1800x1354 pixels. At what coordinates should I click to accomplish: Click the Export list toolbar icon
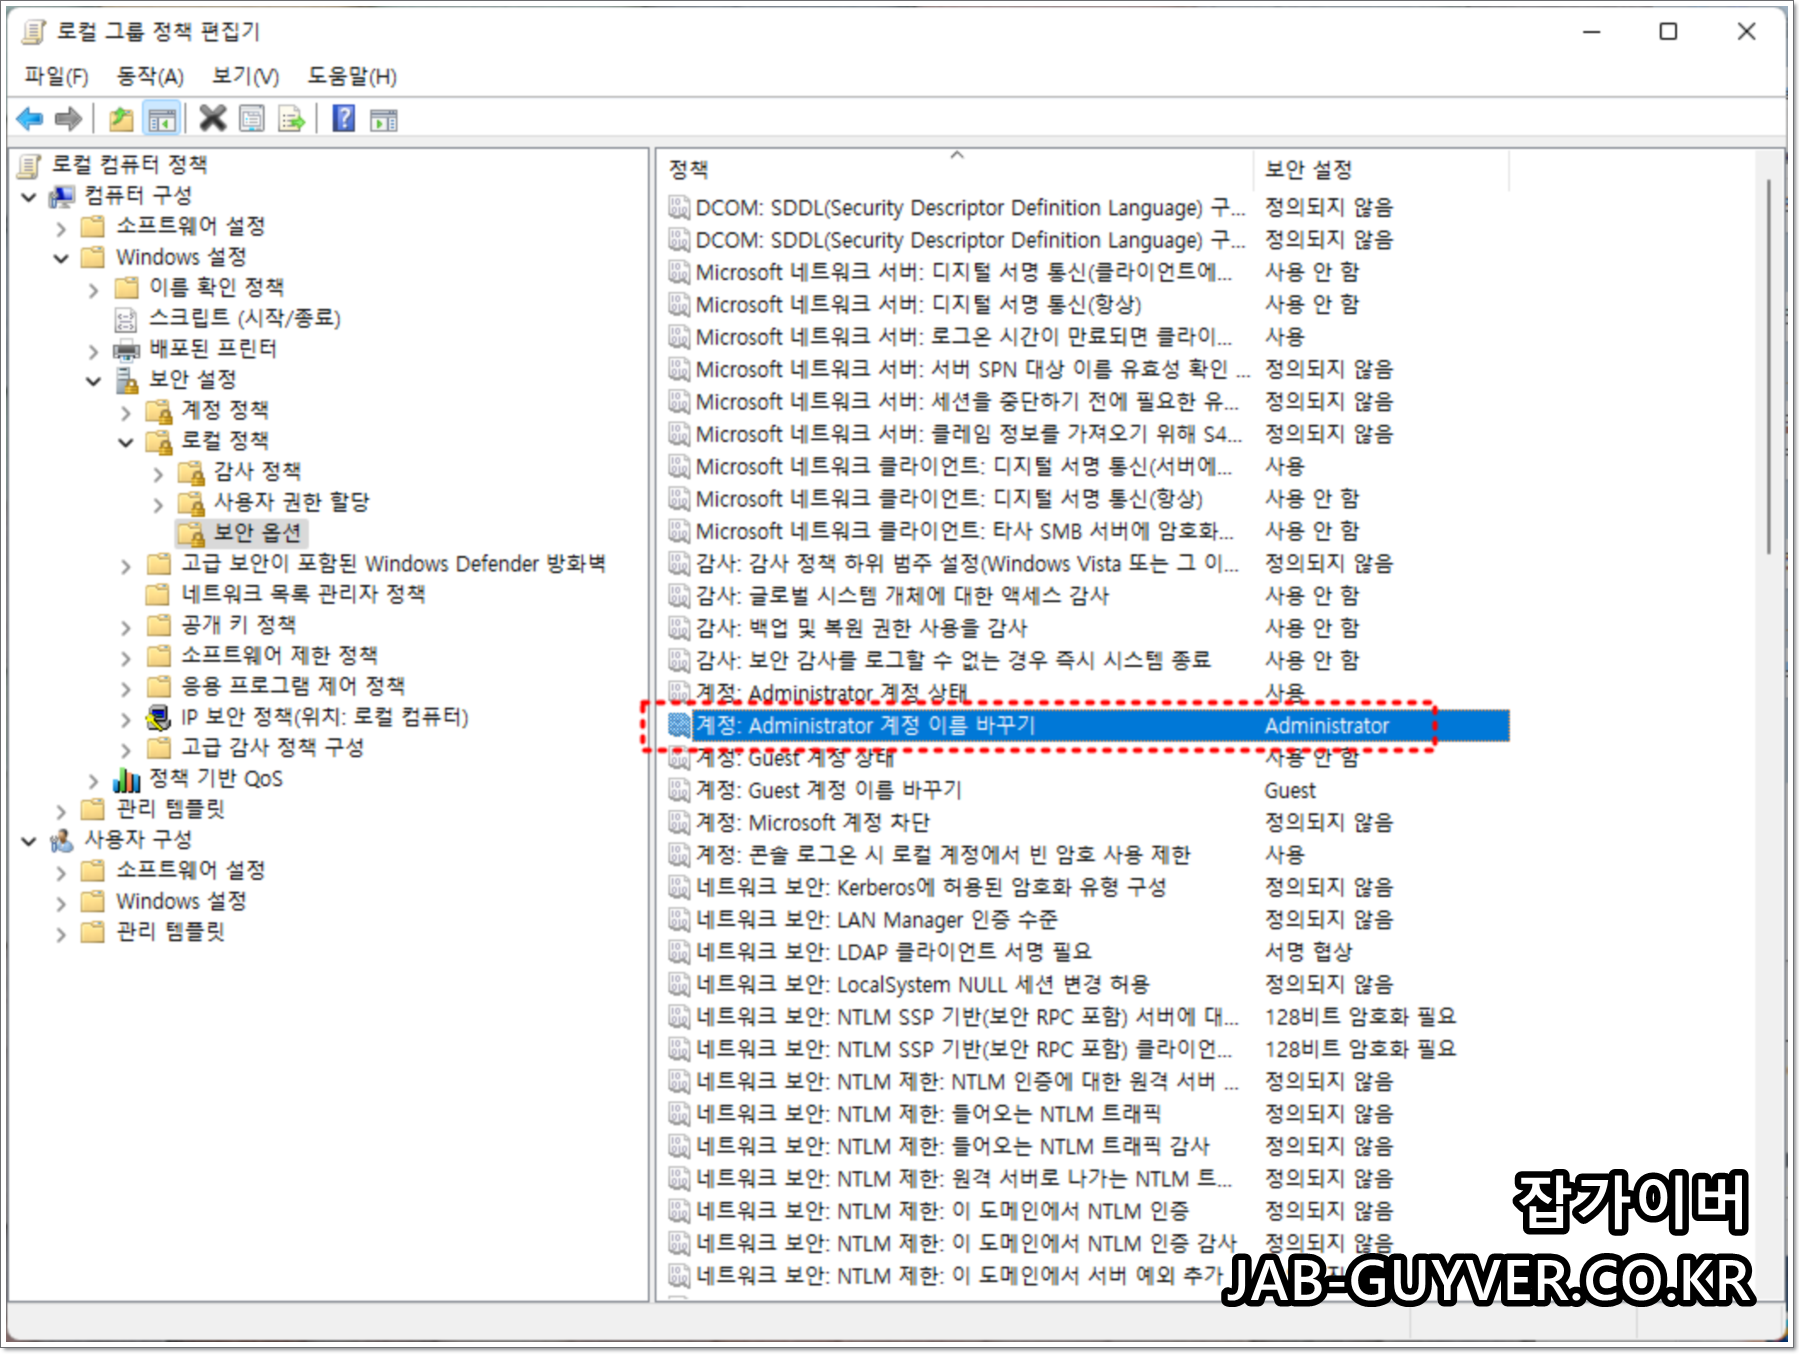click(291, 119)
